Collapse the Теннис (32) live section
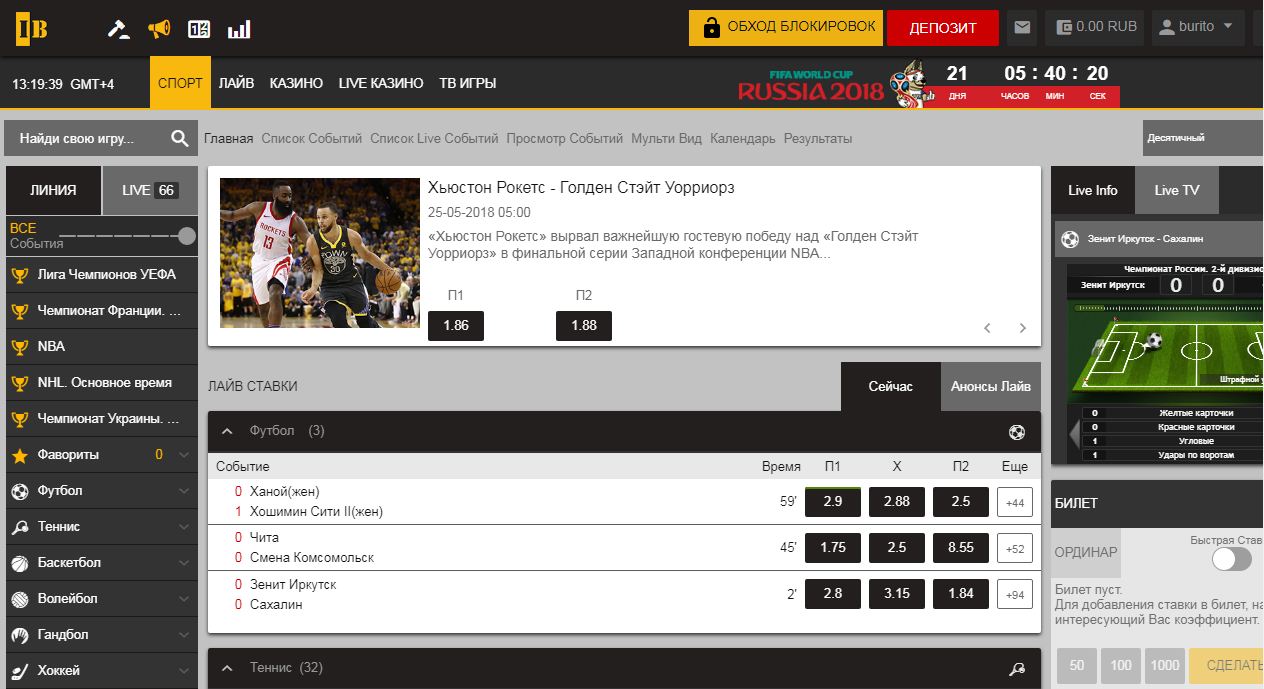1264x689 pixels. 227,668
